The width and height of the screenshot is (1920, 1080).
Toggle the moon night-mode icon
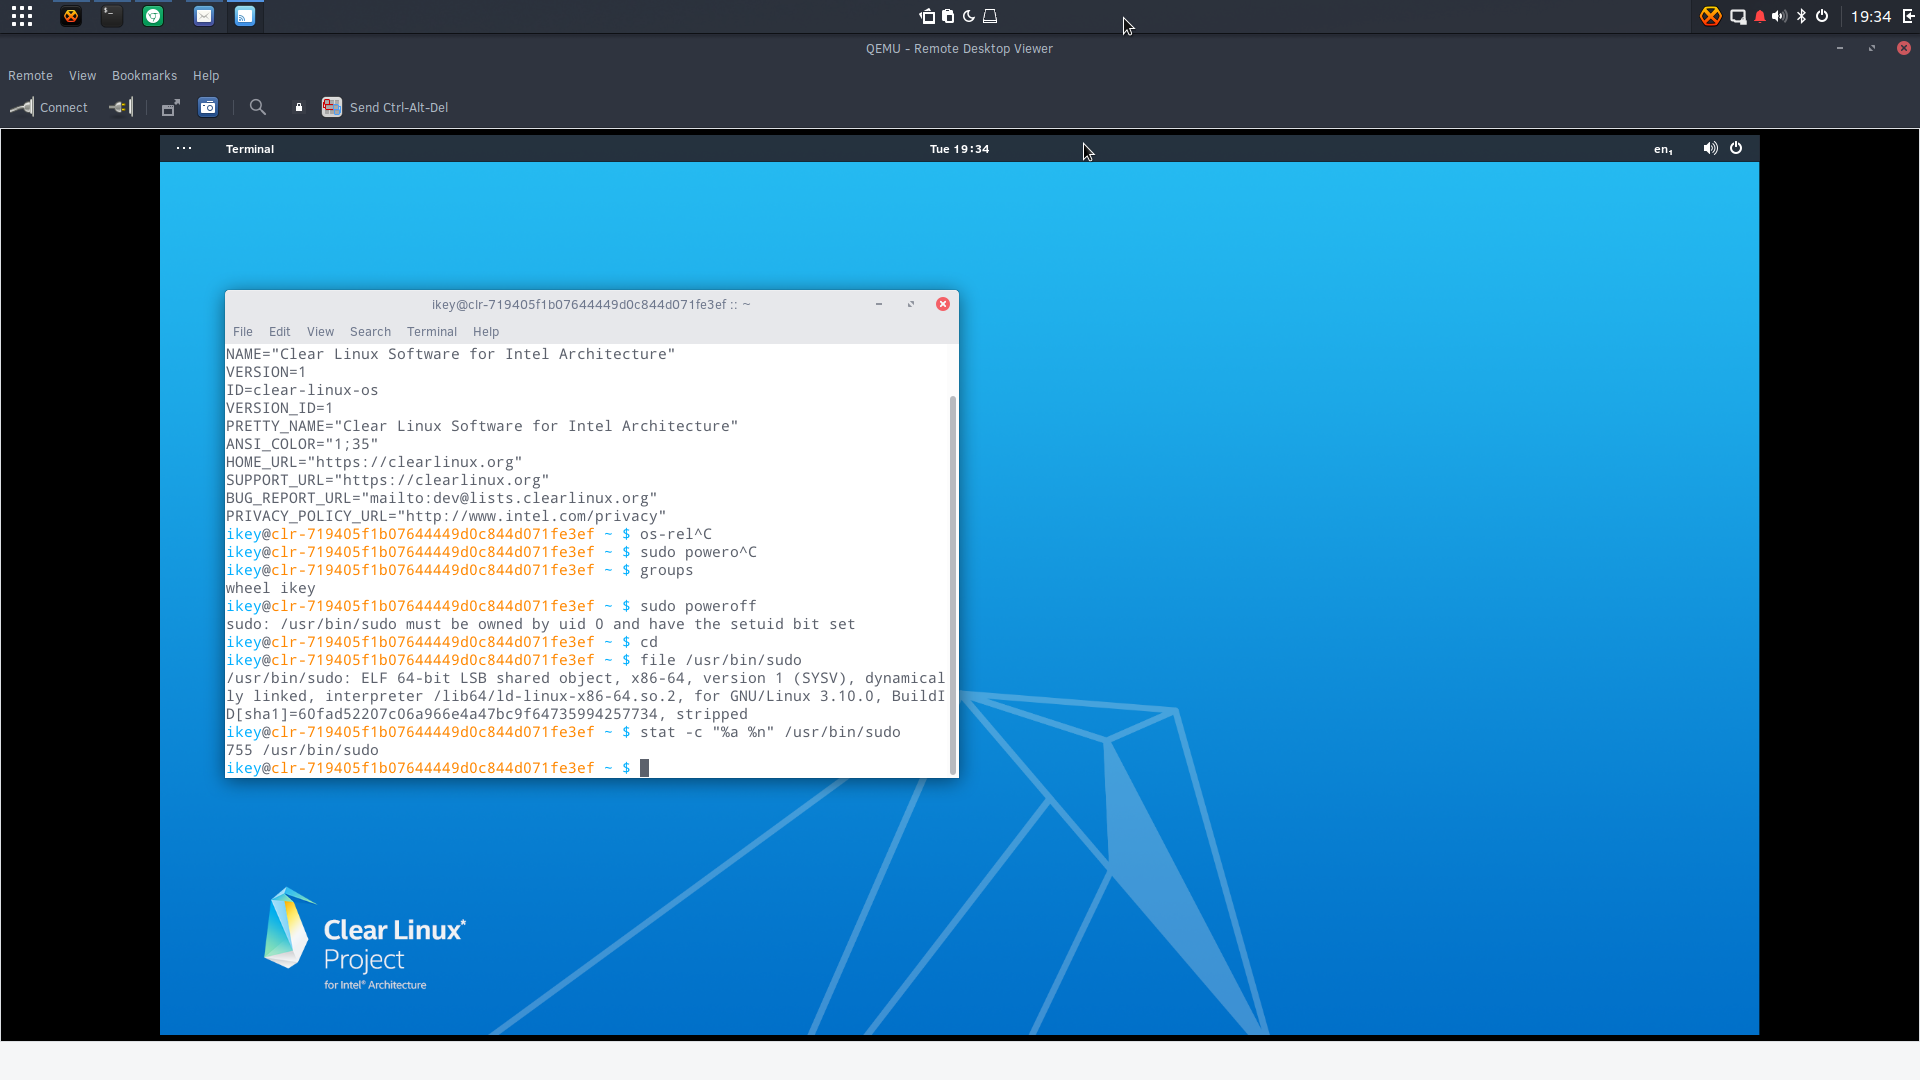pyautogui.click(x=969, y=16)
